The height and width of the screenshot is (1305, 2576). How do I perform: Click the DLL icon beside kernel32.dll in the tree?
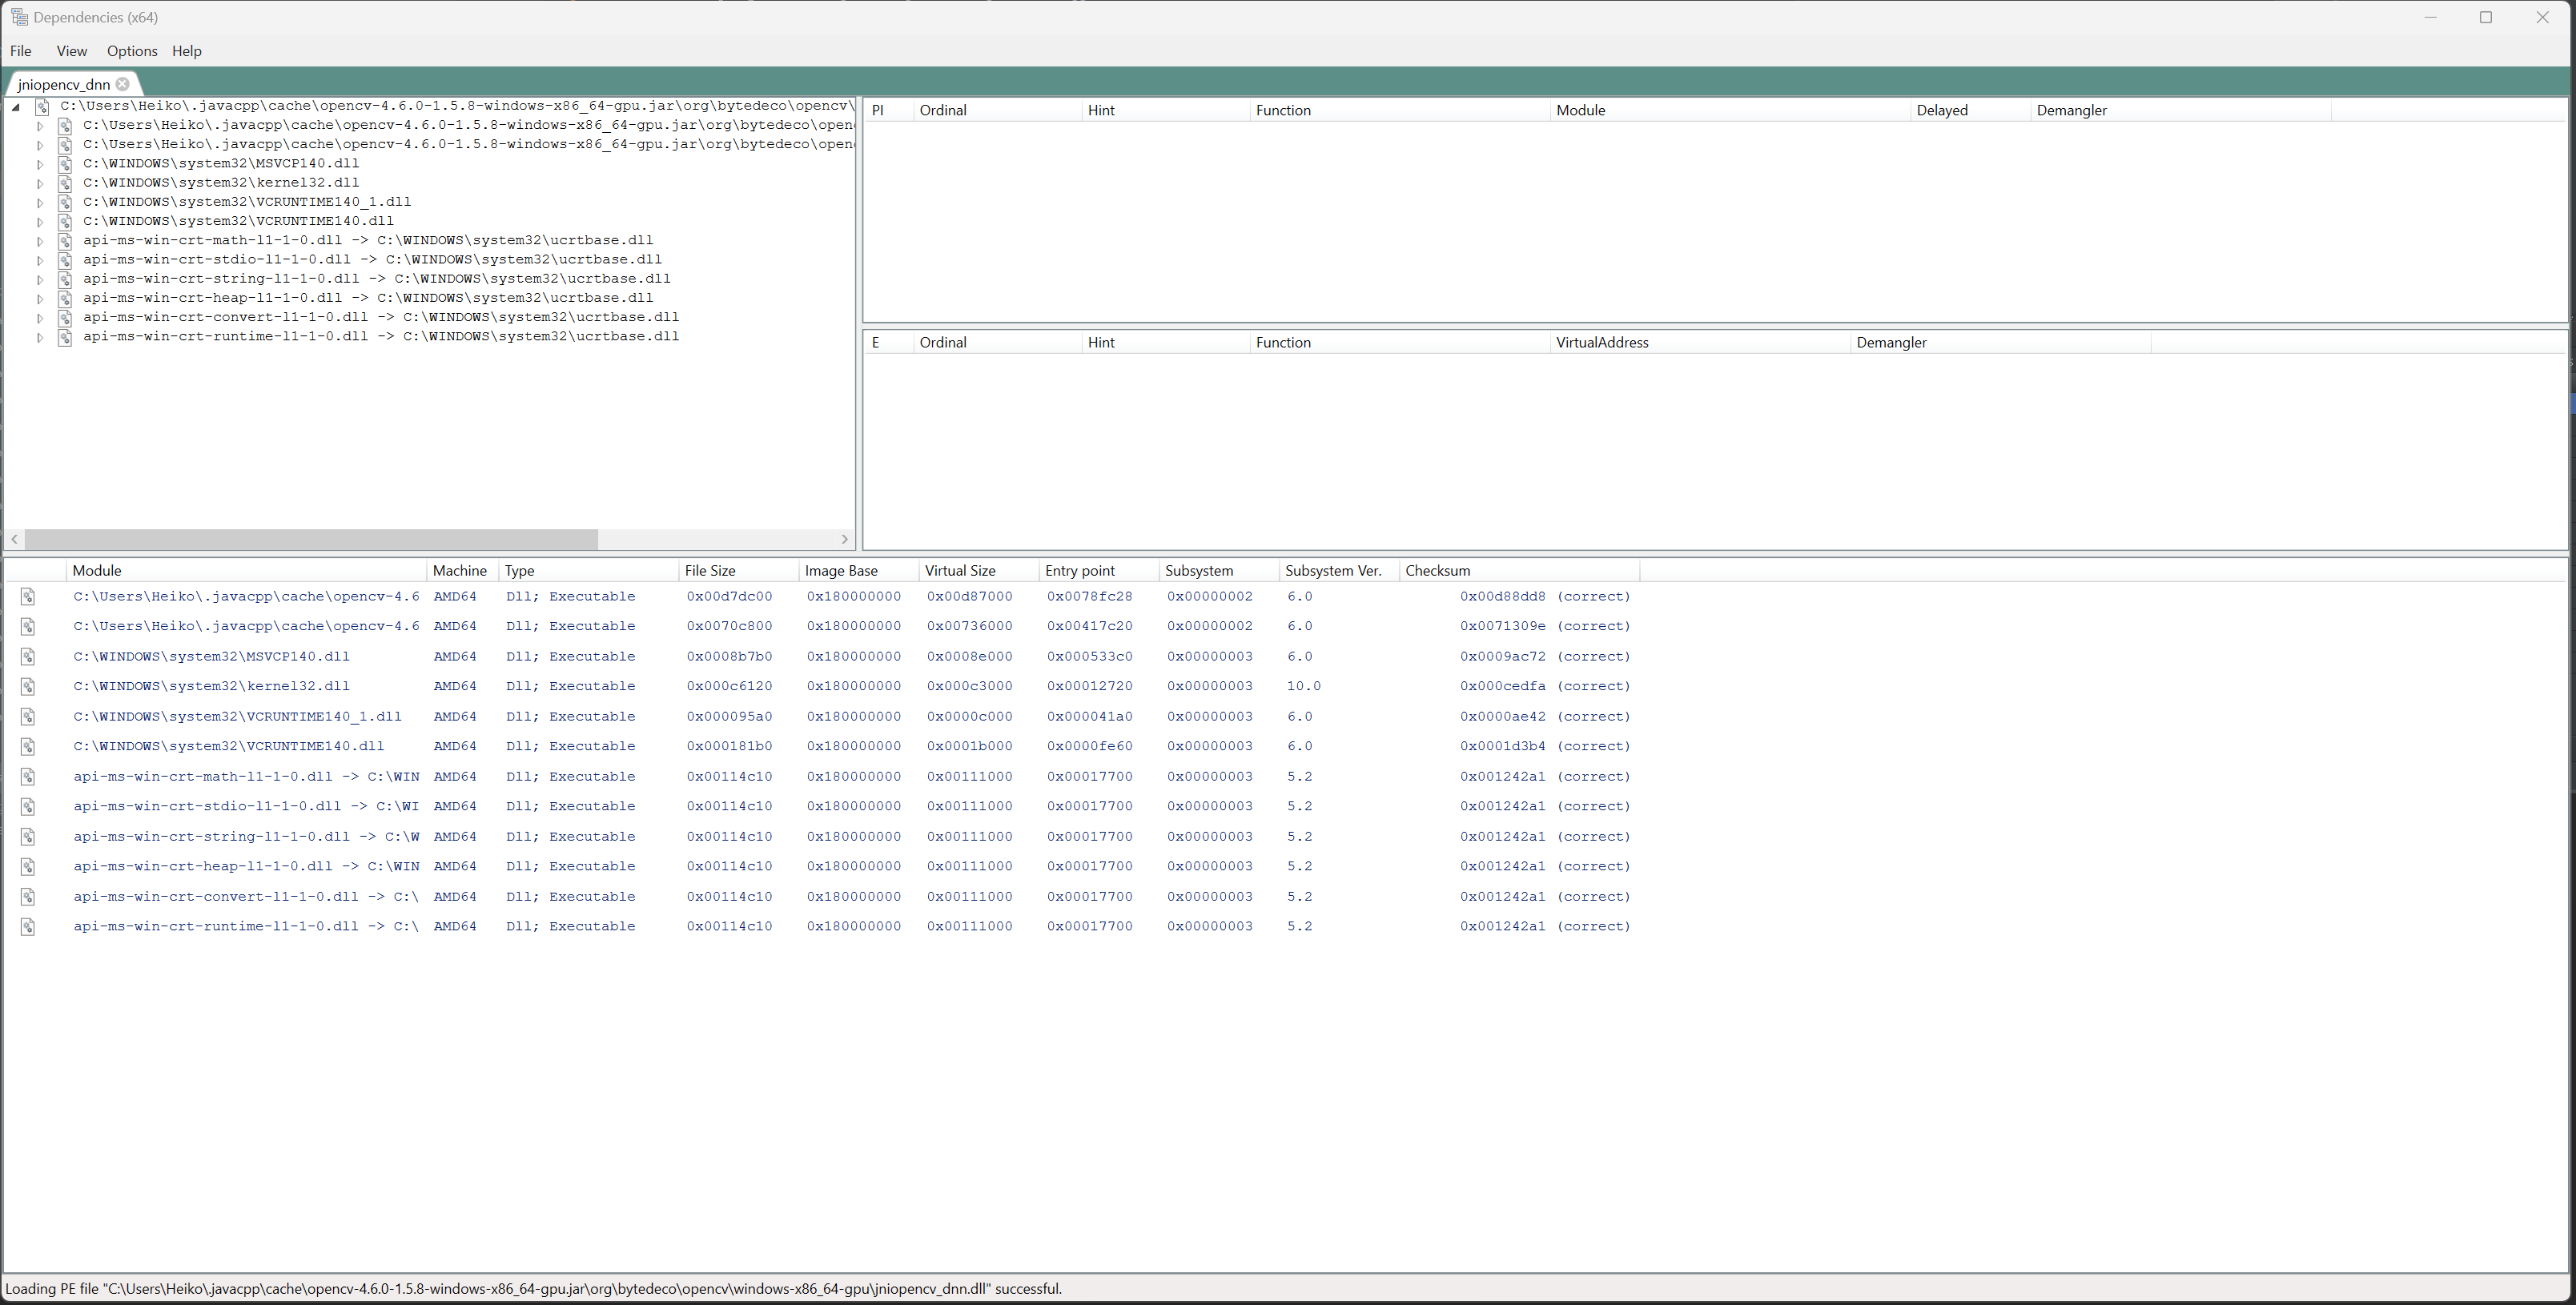click(65, 182)
